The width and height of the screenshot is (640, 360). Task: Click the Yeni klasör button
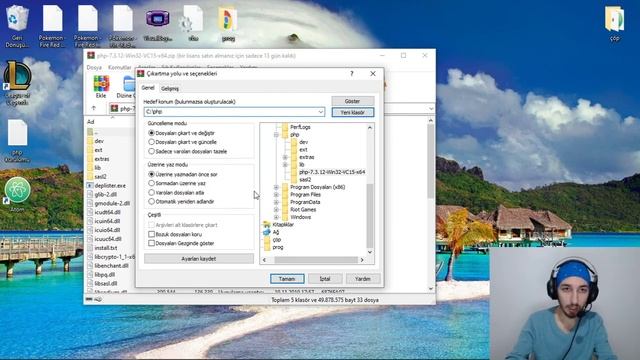[x=353, y=112]
